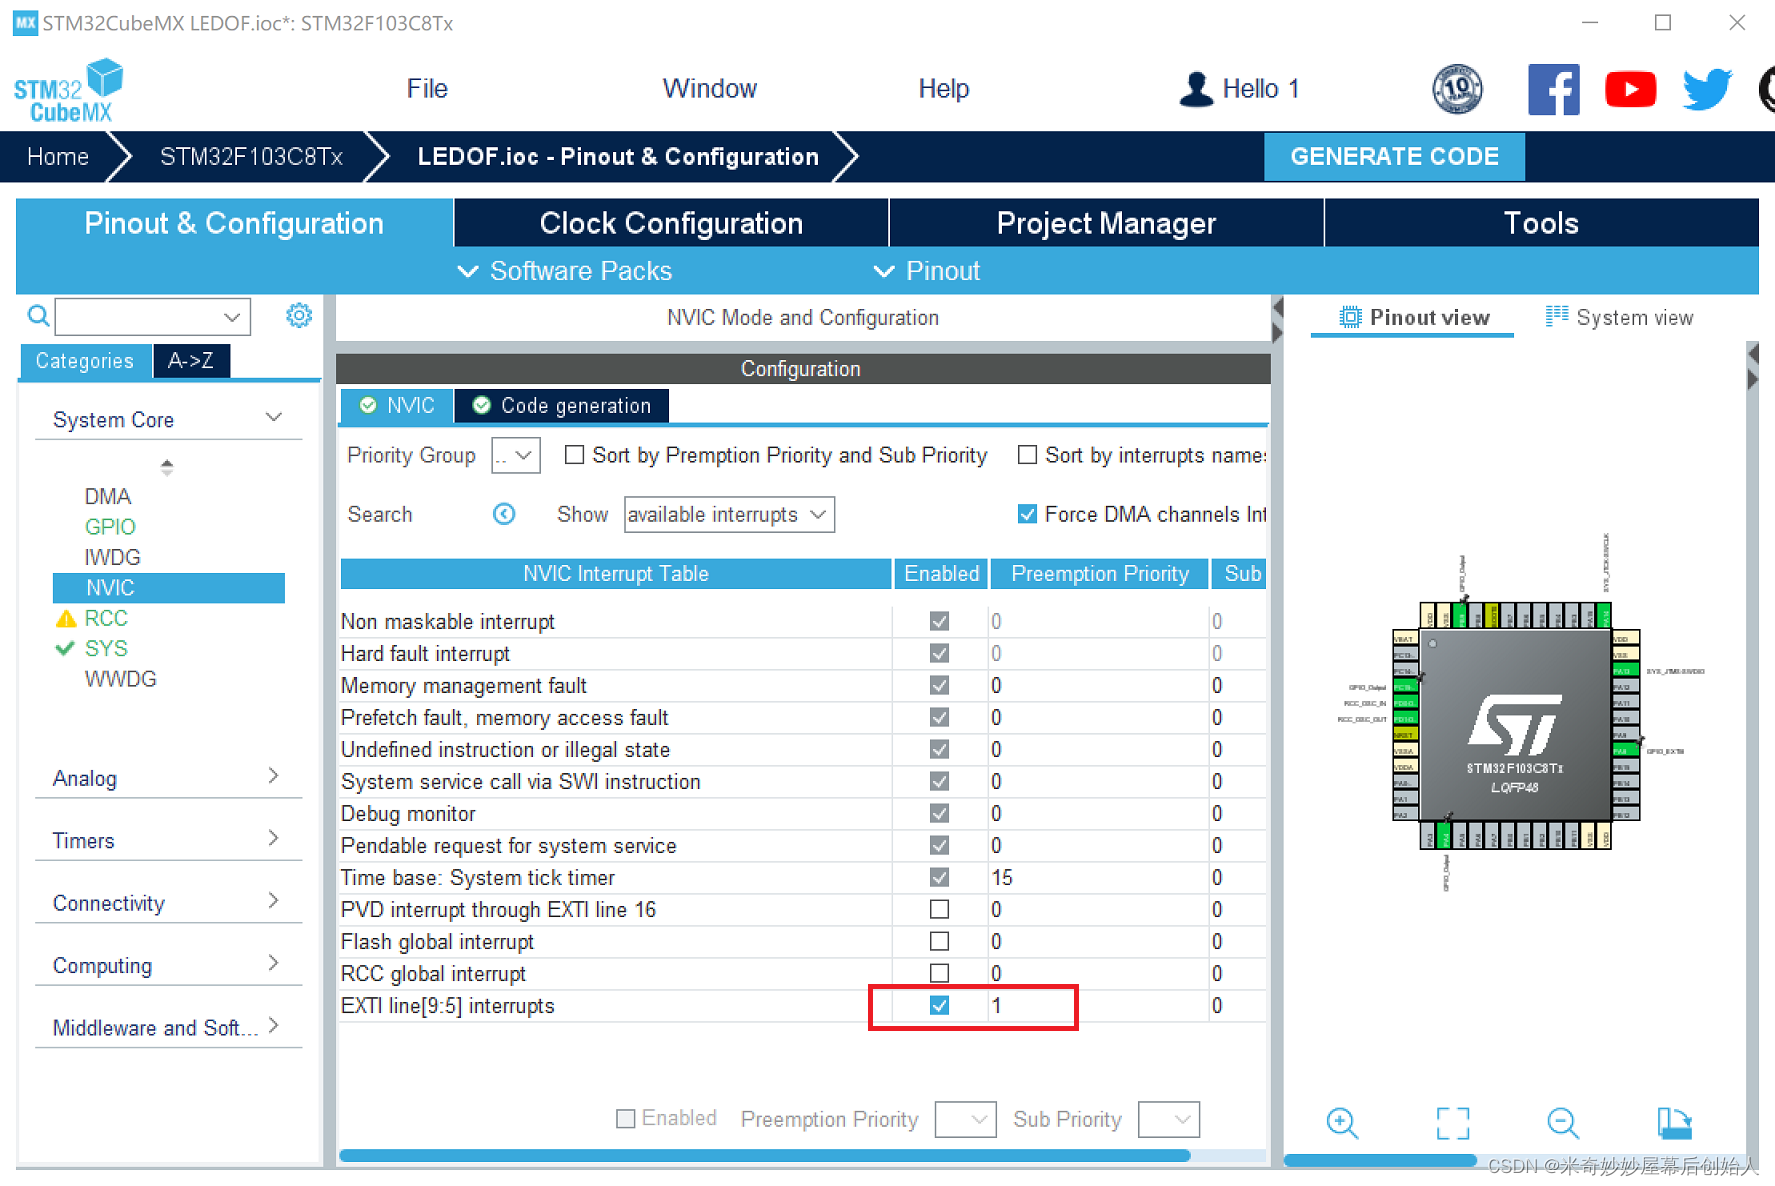This screenshot has width=1775, height=1186.
Task: Go to Home breadcrumb
Action: coord(58,157)
